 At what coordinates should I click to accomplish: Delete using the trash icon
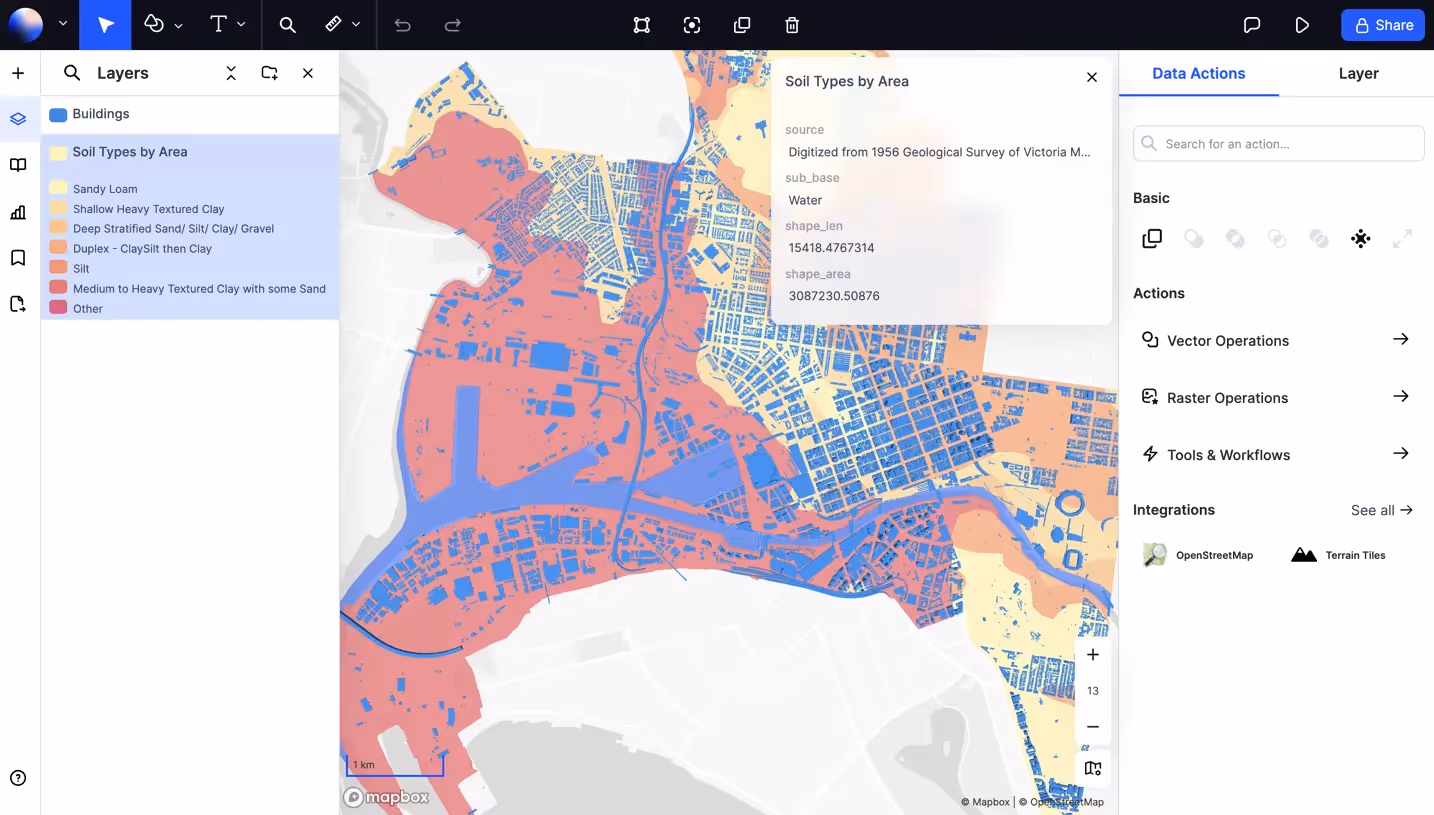point(791,25)
